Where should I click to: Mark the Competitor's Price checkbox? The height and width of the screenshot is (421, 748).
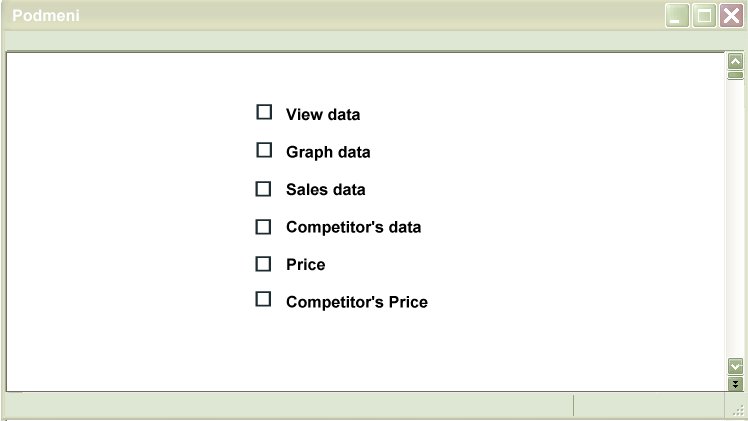[x=264, y=299]
